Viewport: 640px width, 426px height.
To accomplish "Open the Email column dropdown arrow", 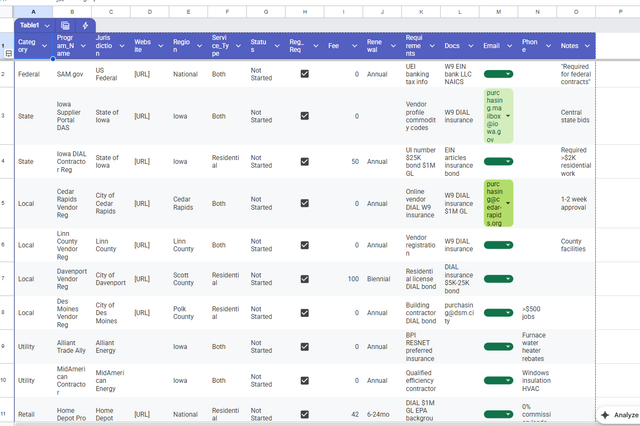I will 510,46.
